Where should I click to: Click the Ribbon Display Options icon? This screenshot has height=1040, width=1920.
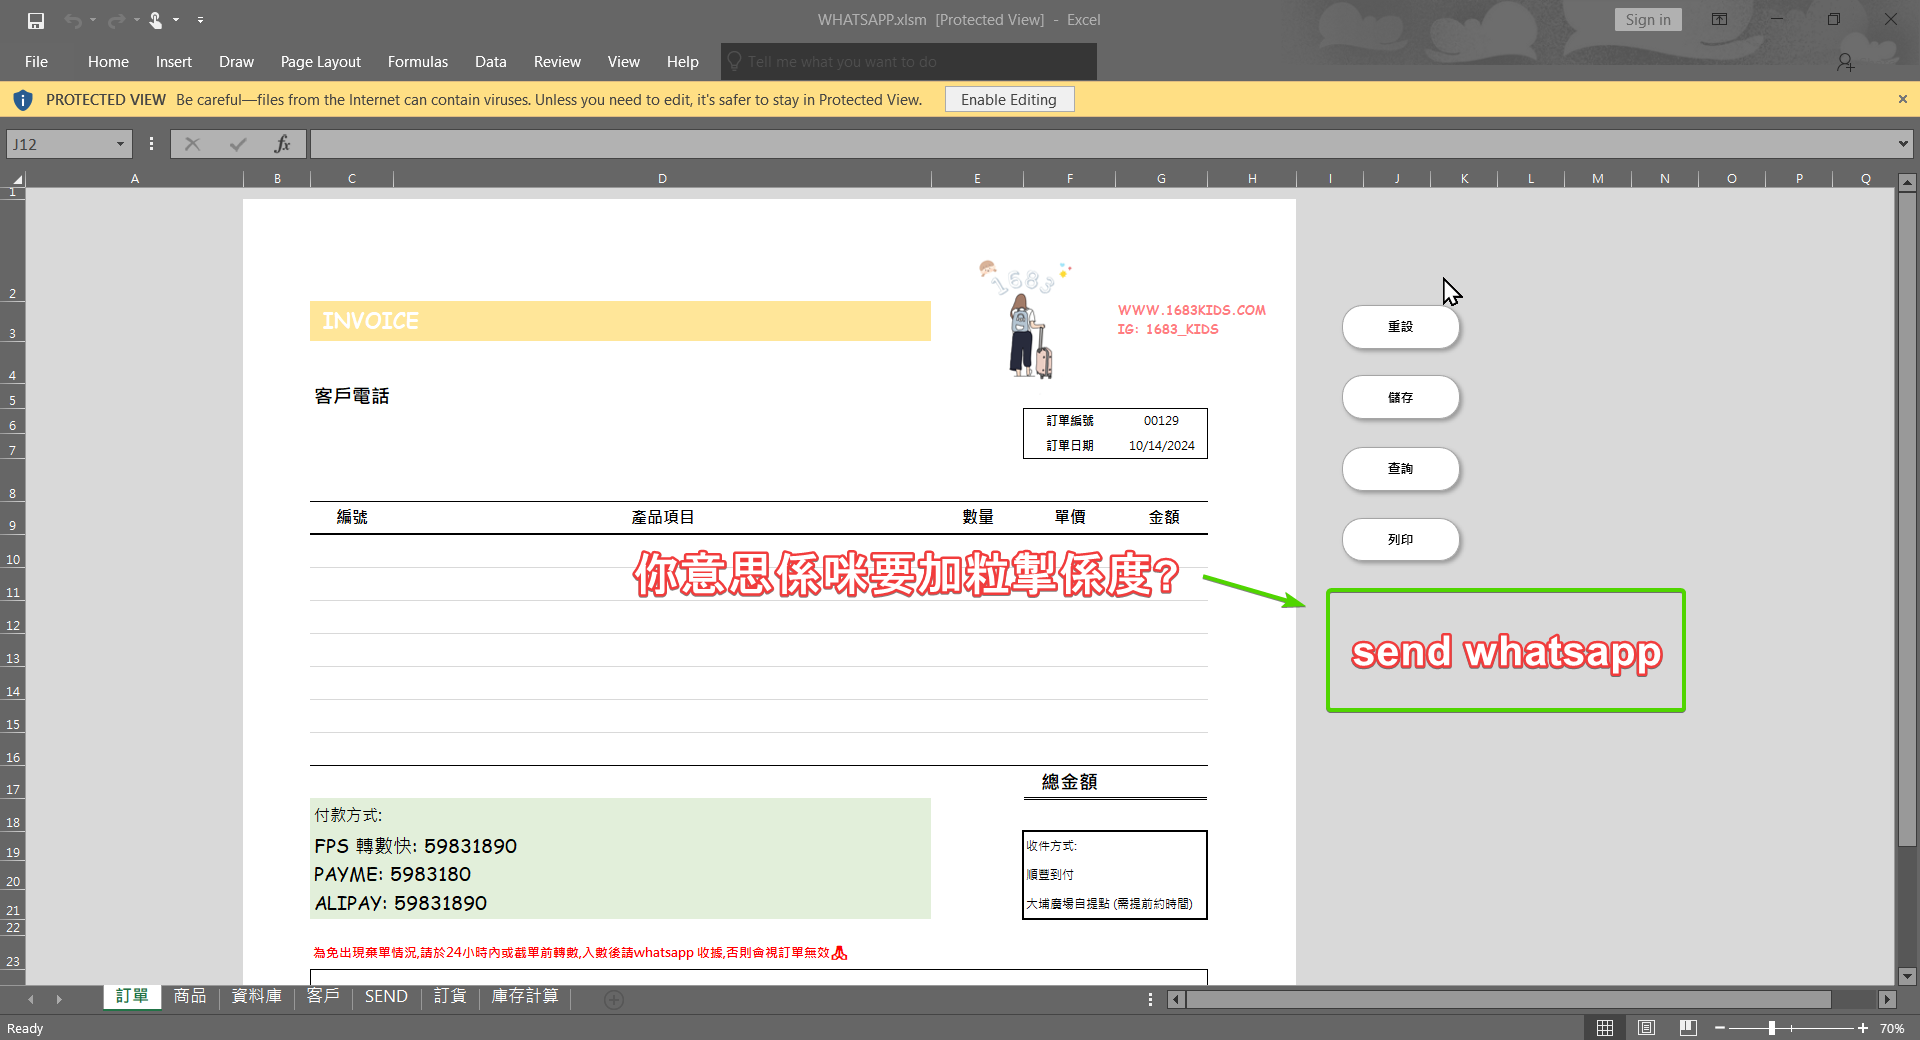(1719, 20)
